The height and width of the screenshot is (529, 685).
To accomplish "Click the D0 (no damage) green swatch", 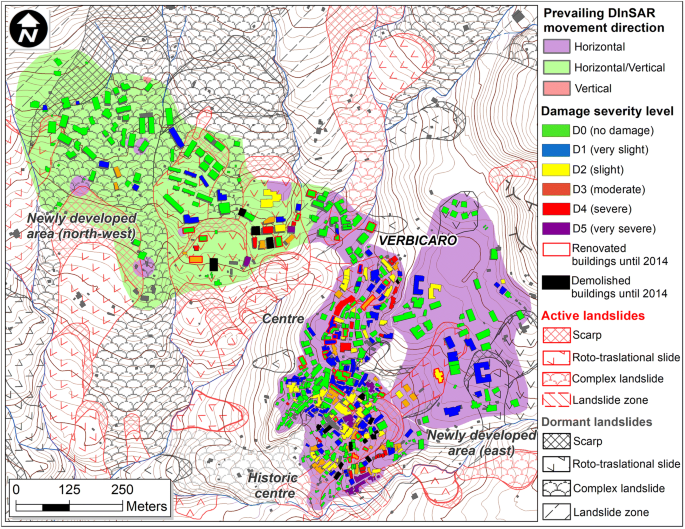I will click(556, 130).
